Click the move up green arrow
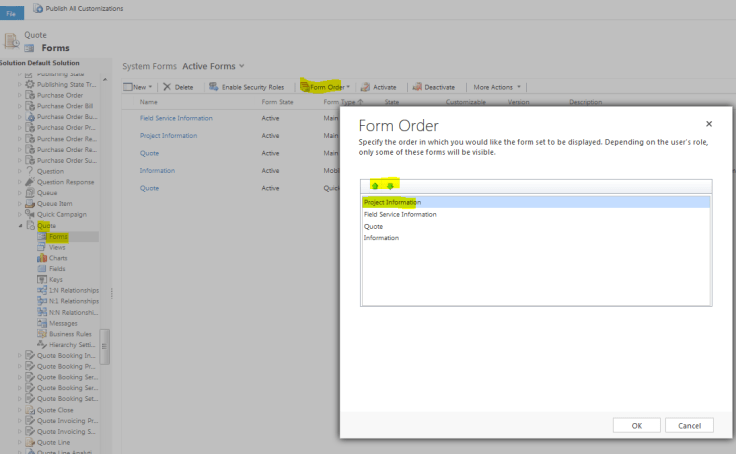This screenshot has height=454, width=736. click(x=375, y=185)
